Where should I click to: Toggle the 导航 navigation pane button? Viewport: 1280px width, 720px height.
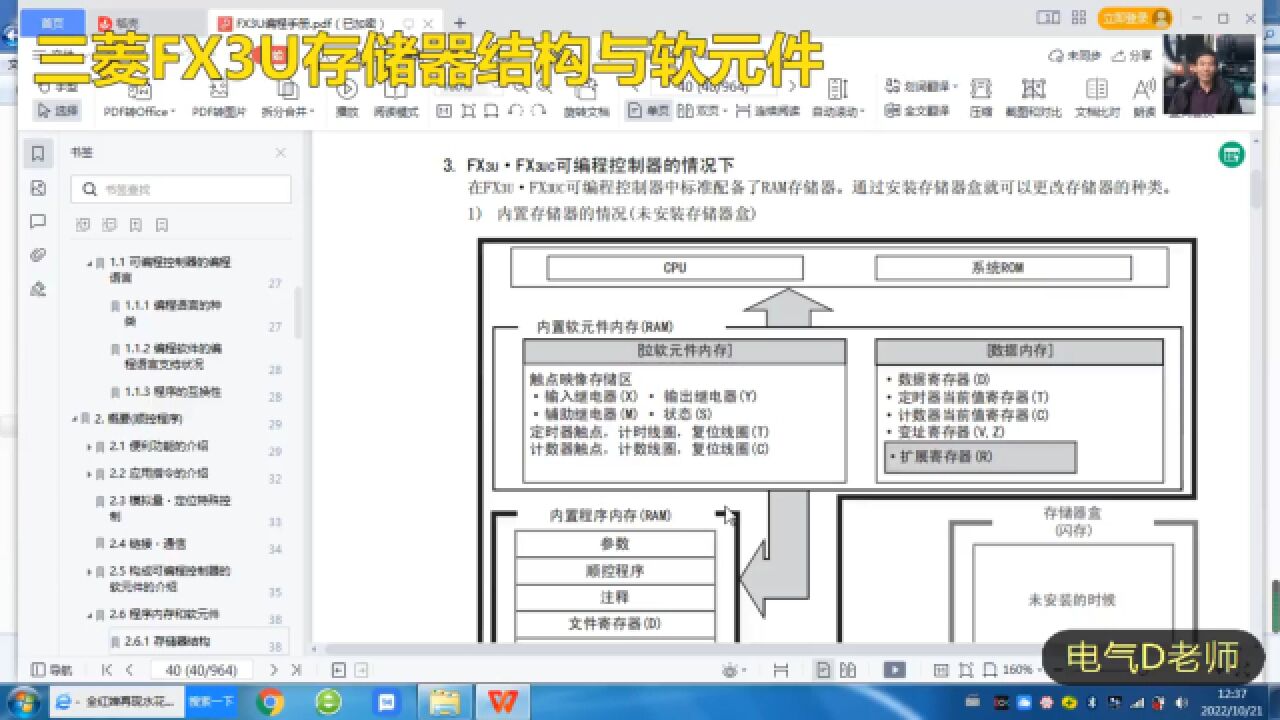pos(52,670)
